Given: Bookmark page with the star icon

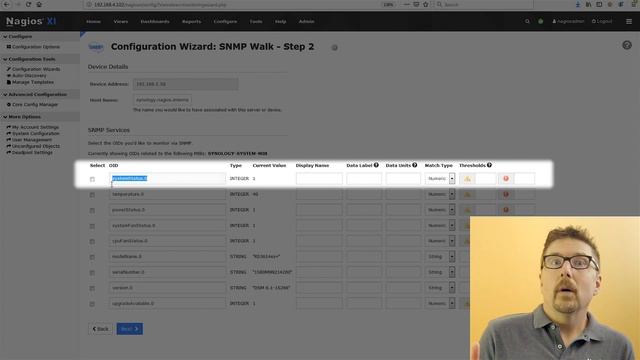Looking at the screenshot, I should click(426, 4).
